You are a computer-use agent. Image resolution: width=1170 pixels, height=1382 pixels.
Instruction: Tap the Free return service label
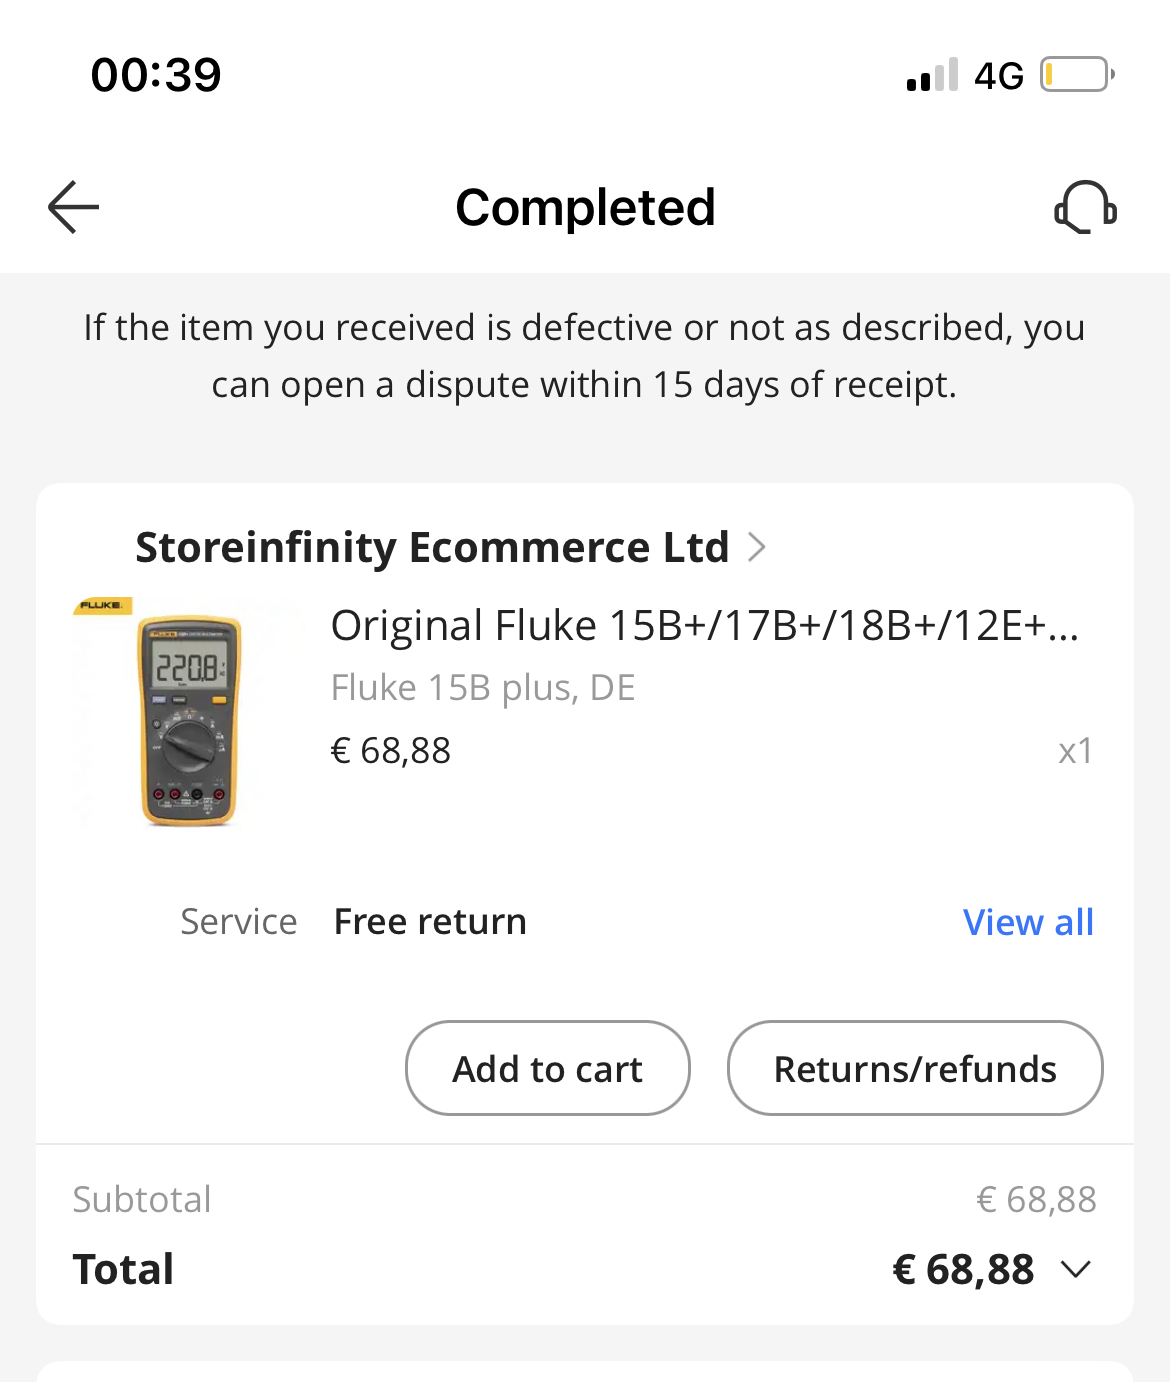point(430,922)
